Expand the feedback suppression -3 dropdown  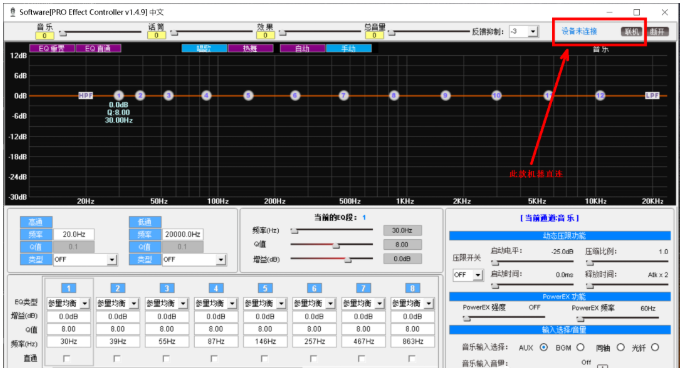pyautogui.click(x=524, y=31)
